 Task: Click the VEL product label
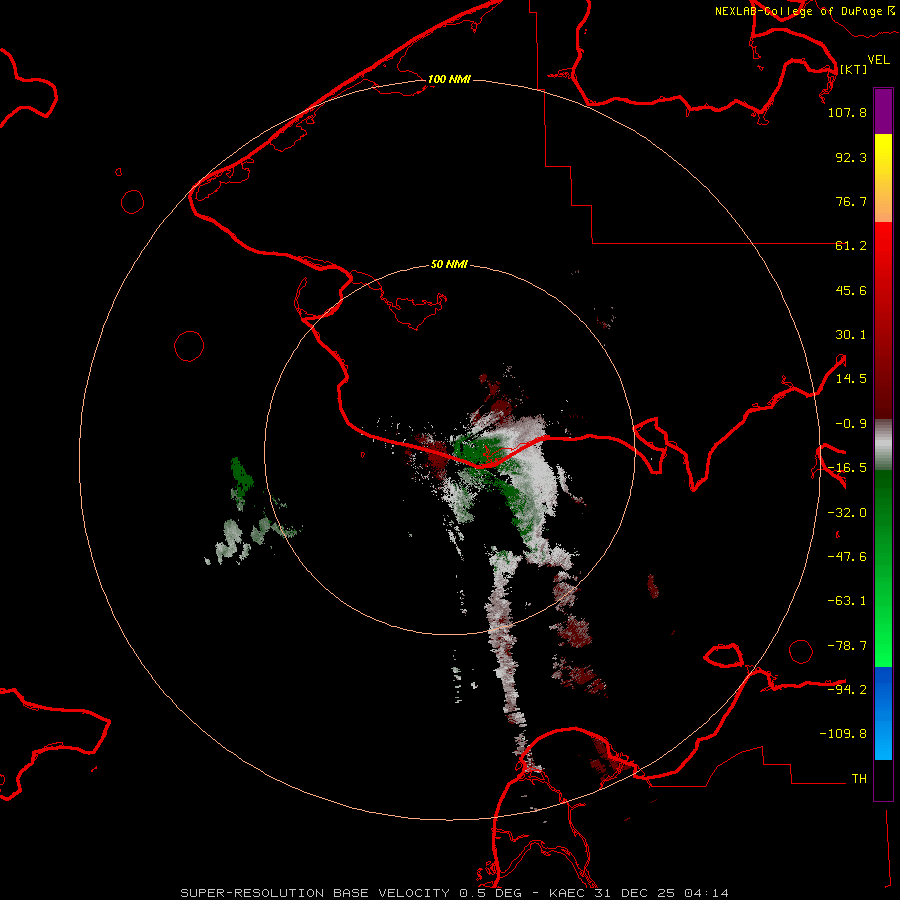click(x=878, y=60)
